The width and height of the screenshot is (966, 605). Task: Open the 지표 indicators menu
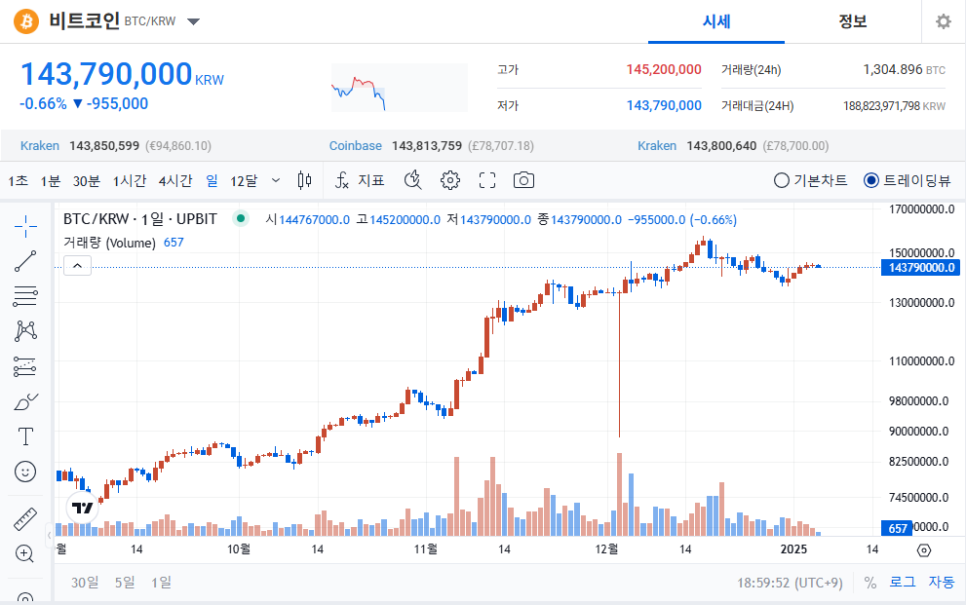[360, 180]
